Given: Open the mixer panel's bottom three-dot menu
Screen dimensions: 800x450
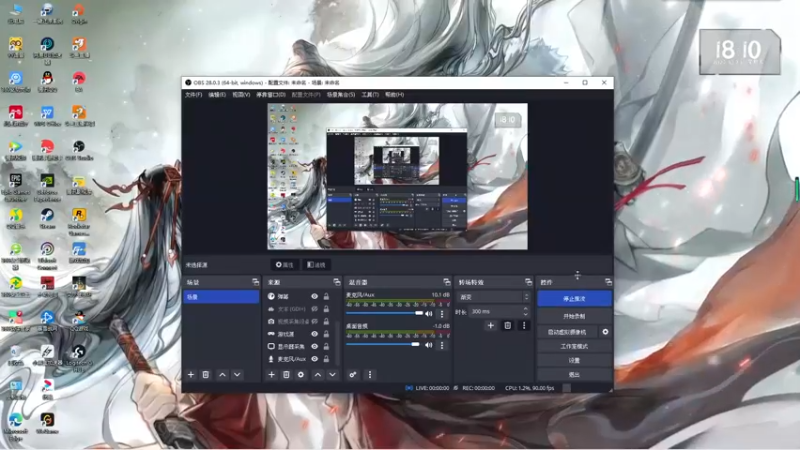Looking at the screenshot, I should coord(370,374).
